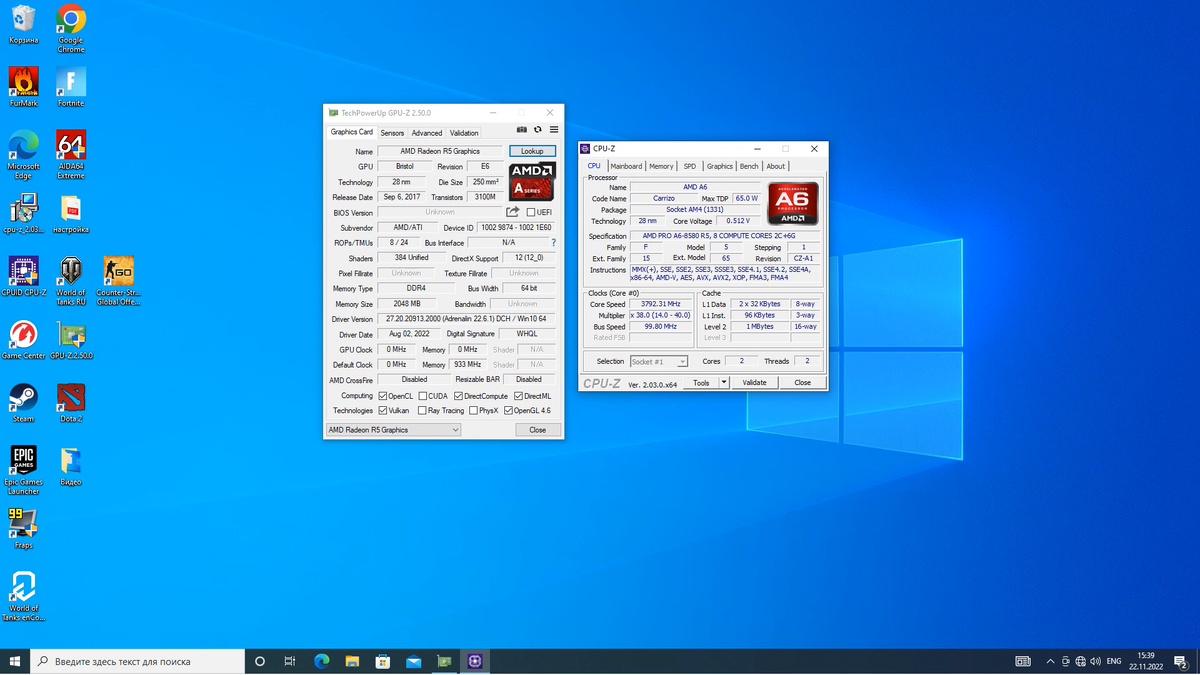
Task: Open the Memory tab in CPU-Z
Action: [x=661, y=166]
